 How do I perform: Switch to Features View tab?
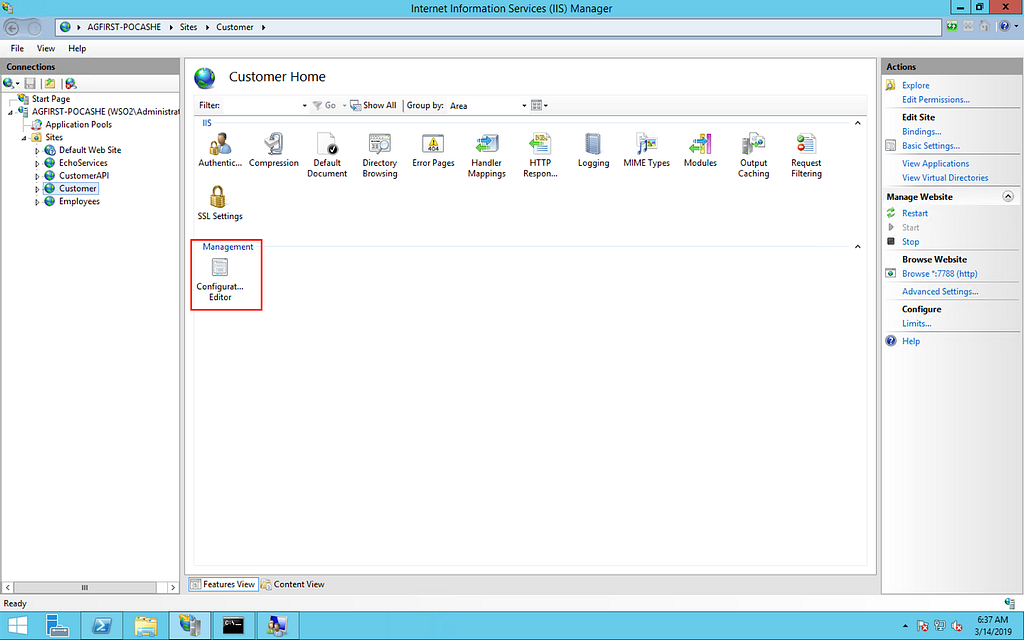tap(223, 584)
